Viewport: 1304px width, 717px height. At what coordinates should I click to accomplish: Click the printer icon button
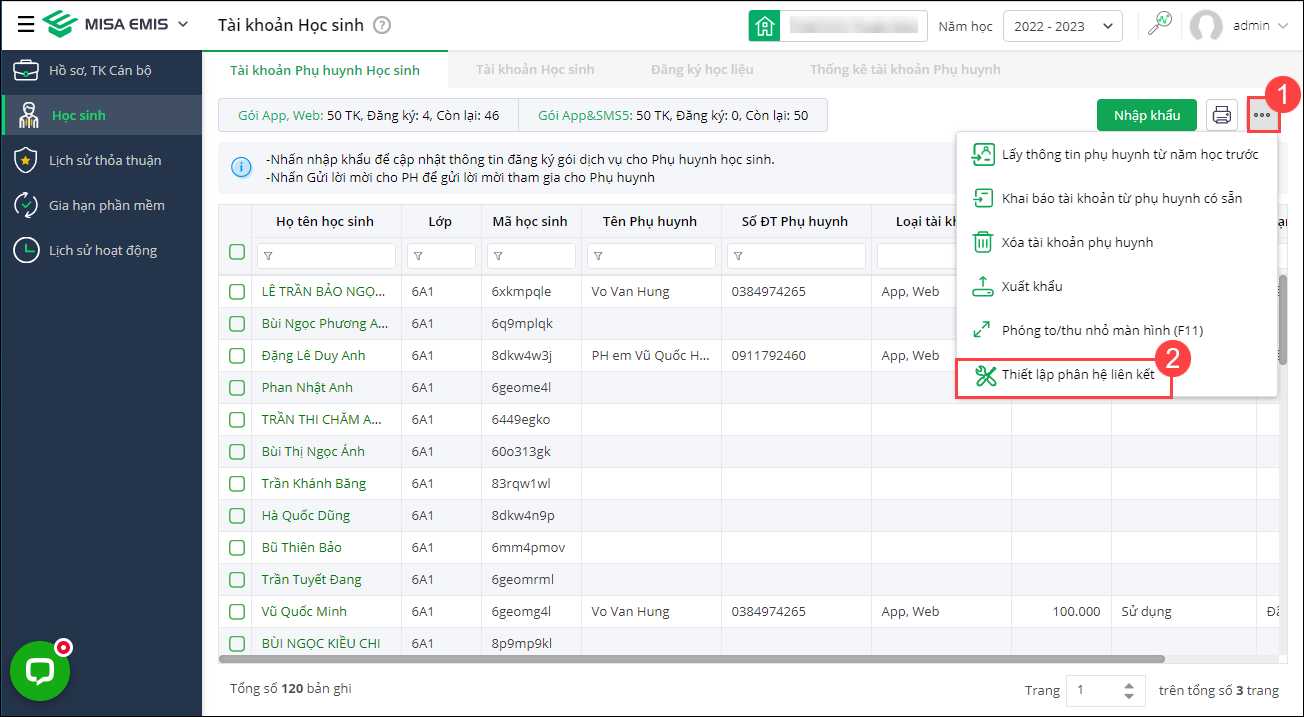[x=1222, y=115]
